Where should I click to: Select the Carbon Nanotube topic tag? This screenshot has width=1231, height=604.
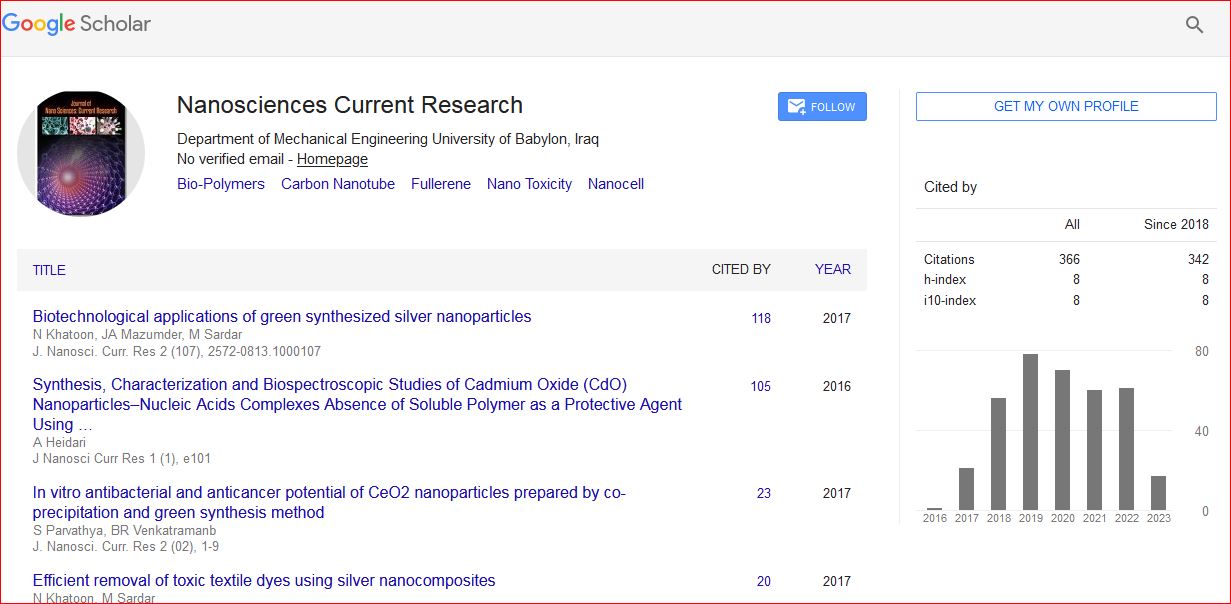tap(338, 184)
